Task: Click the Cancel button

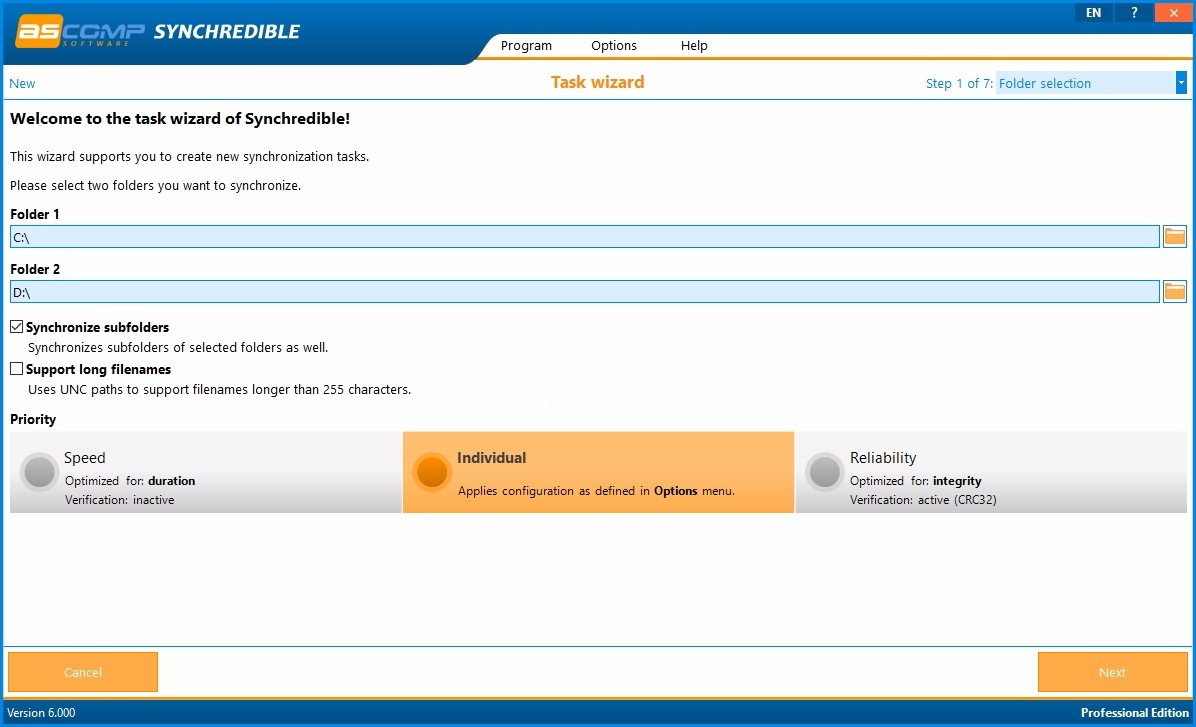Action: pyautogui.click(x=83, y=672)
